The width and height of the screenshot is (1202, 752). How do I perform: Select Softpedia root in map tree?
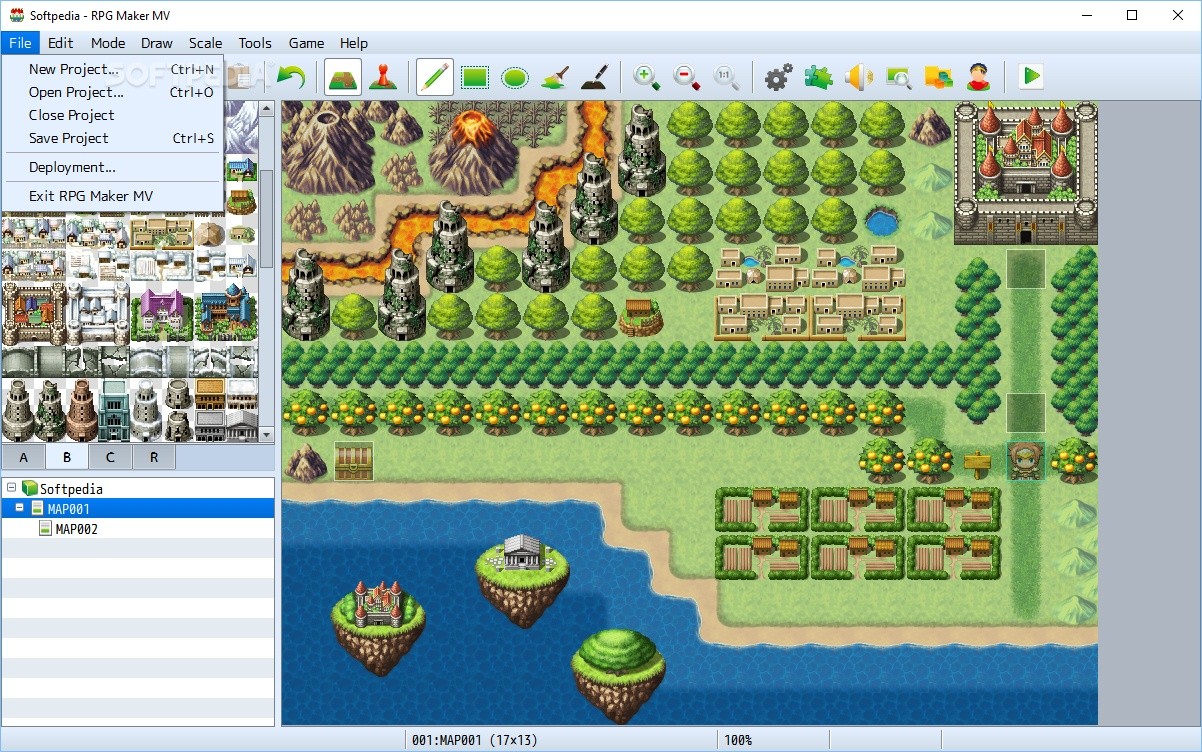71,489
